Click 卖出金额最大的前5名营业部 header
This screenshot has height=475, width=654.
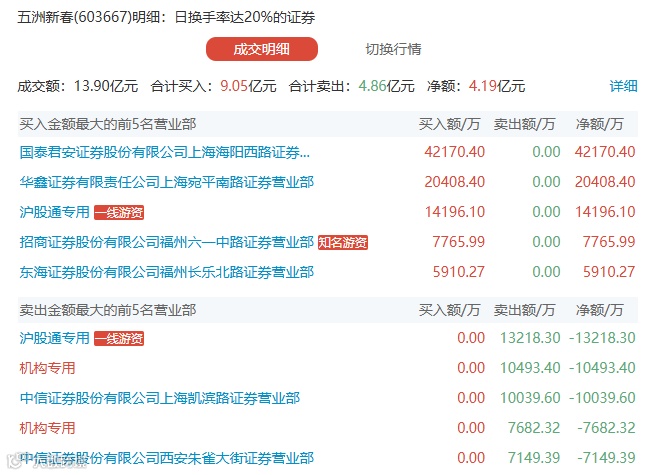pyautogui.click(x=108, y=310)
